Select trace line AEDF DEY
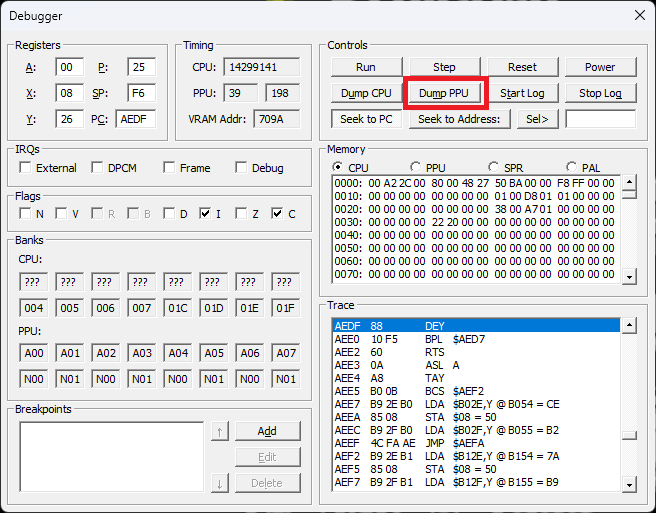656x513 pixels. pos(476,326)
